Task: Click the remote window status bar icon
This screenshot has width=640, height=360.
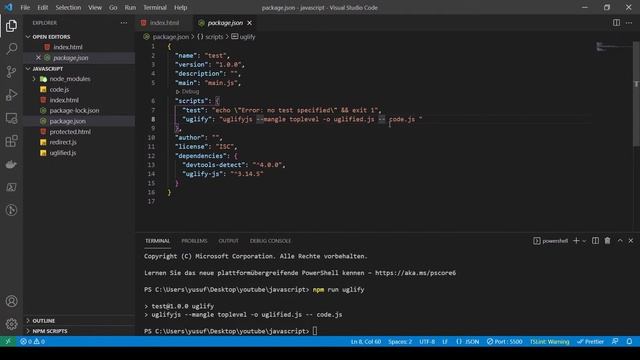Action: pyautogui.click(x=8, y=342)
